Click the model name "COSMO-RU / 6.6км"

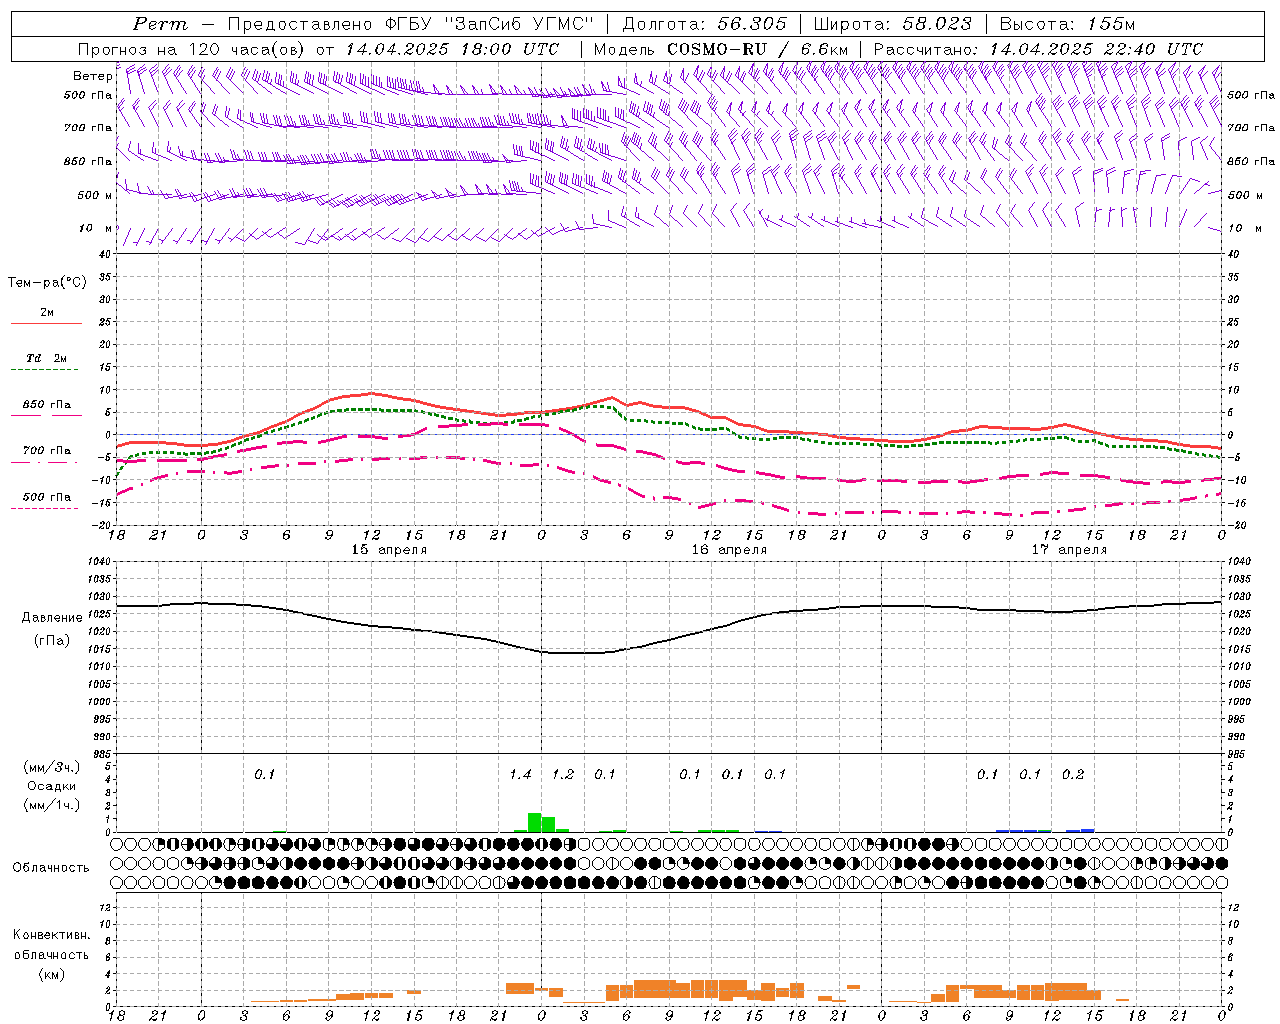[x=757, y=49]
